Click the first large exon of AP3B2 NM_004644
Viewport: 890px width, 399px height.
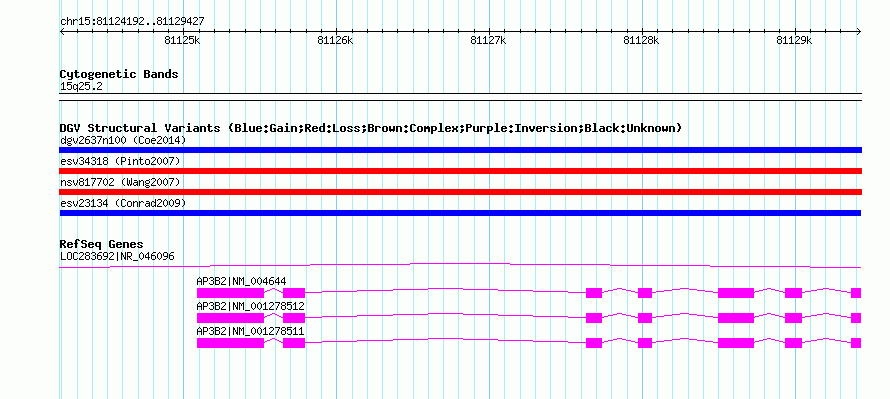click(x=230, y=293)
